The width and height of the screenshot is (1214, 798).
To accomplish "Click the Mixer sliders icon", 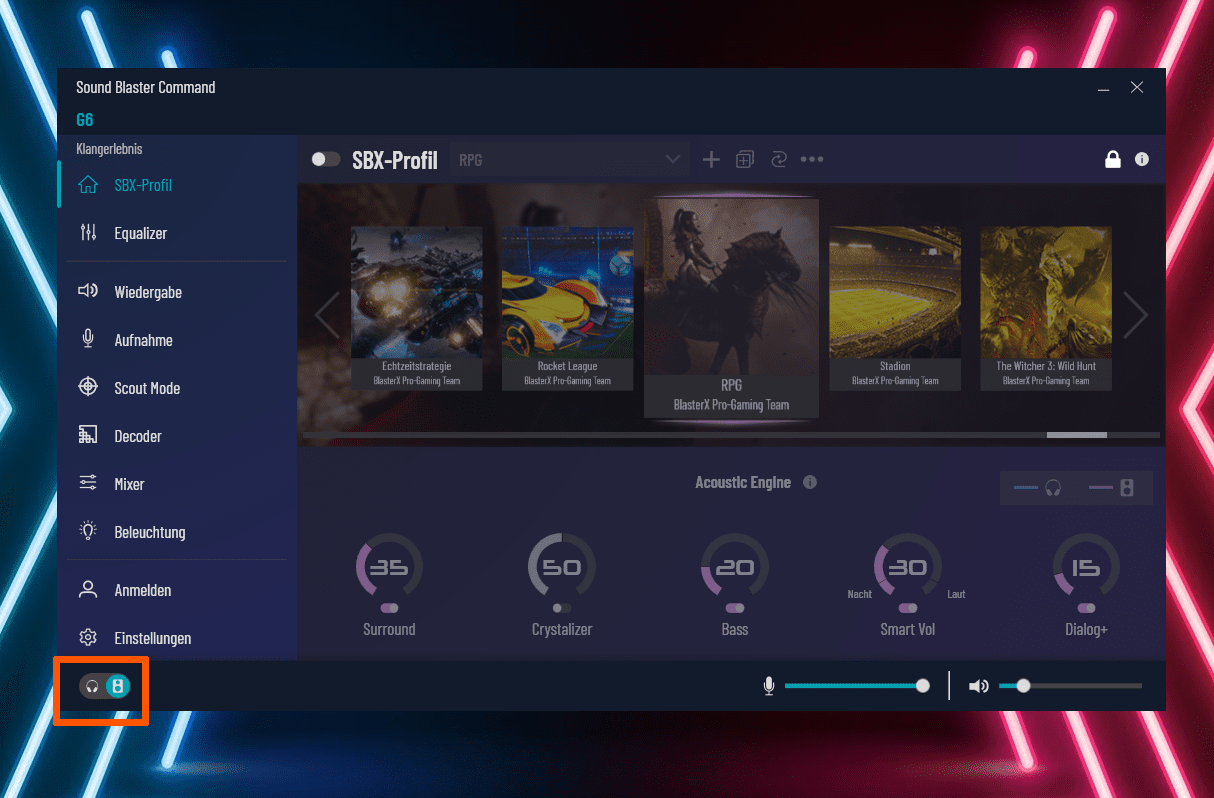I will click(88, 483).
